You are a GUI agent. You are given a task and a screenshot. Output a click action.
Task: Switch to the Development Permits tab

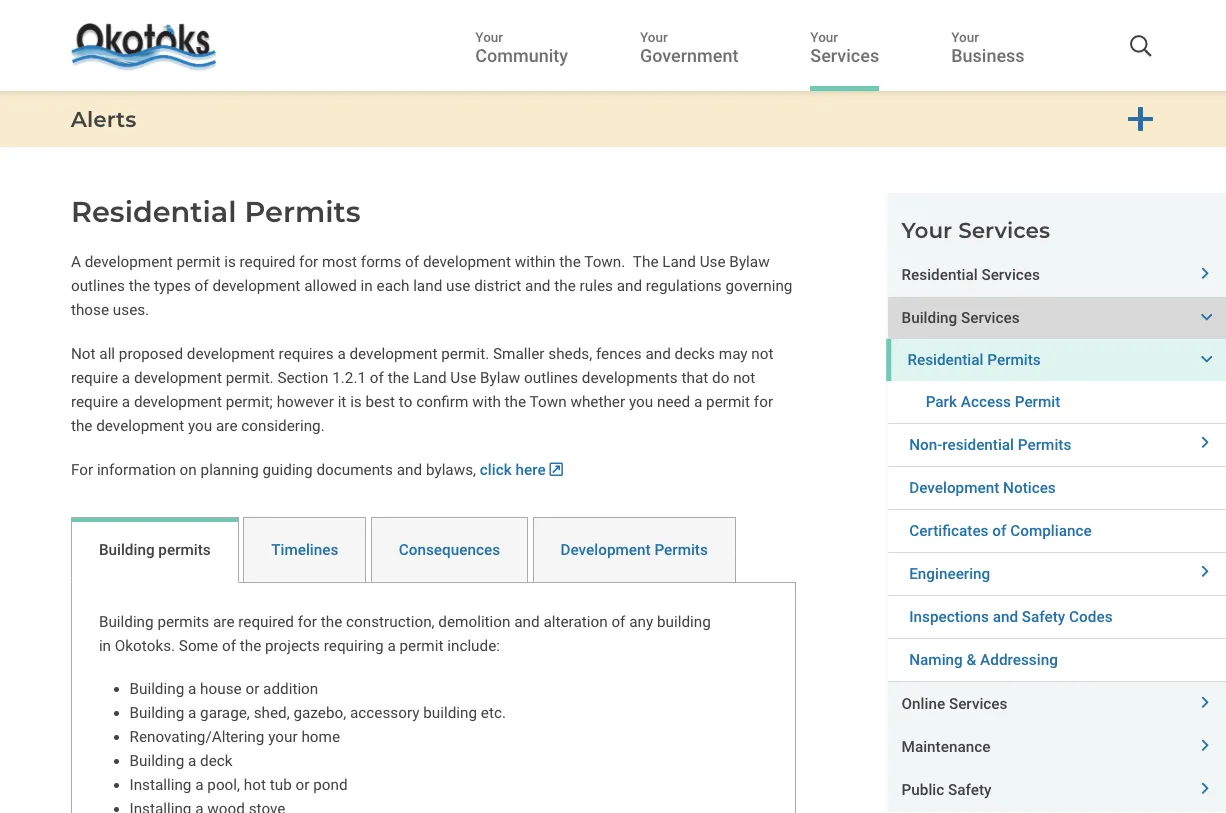tap(634, 550)
